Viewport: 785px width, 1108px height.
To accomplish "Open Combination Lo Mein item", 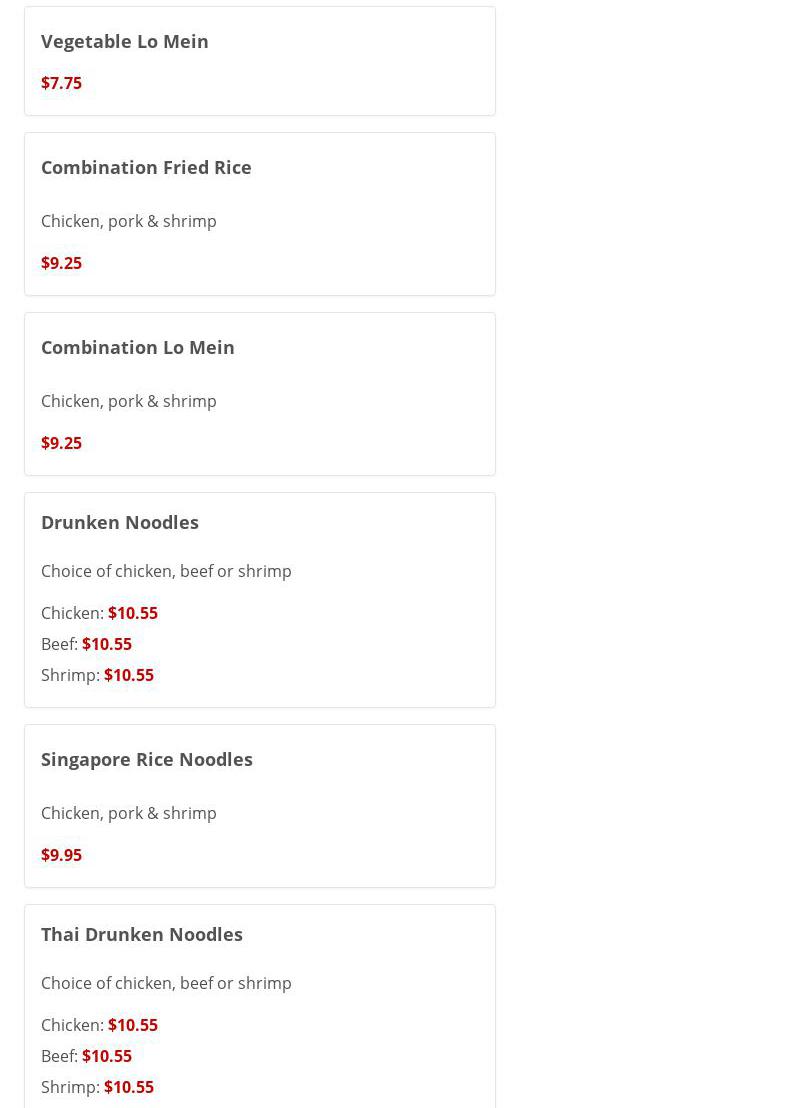I will click(x=137, y=347).
